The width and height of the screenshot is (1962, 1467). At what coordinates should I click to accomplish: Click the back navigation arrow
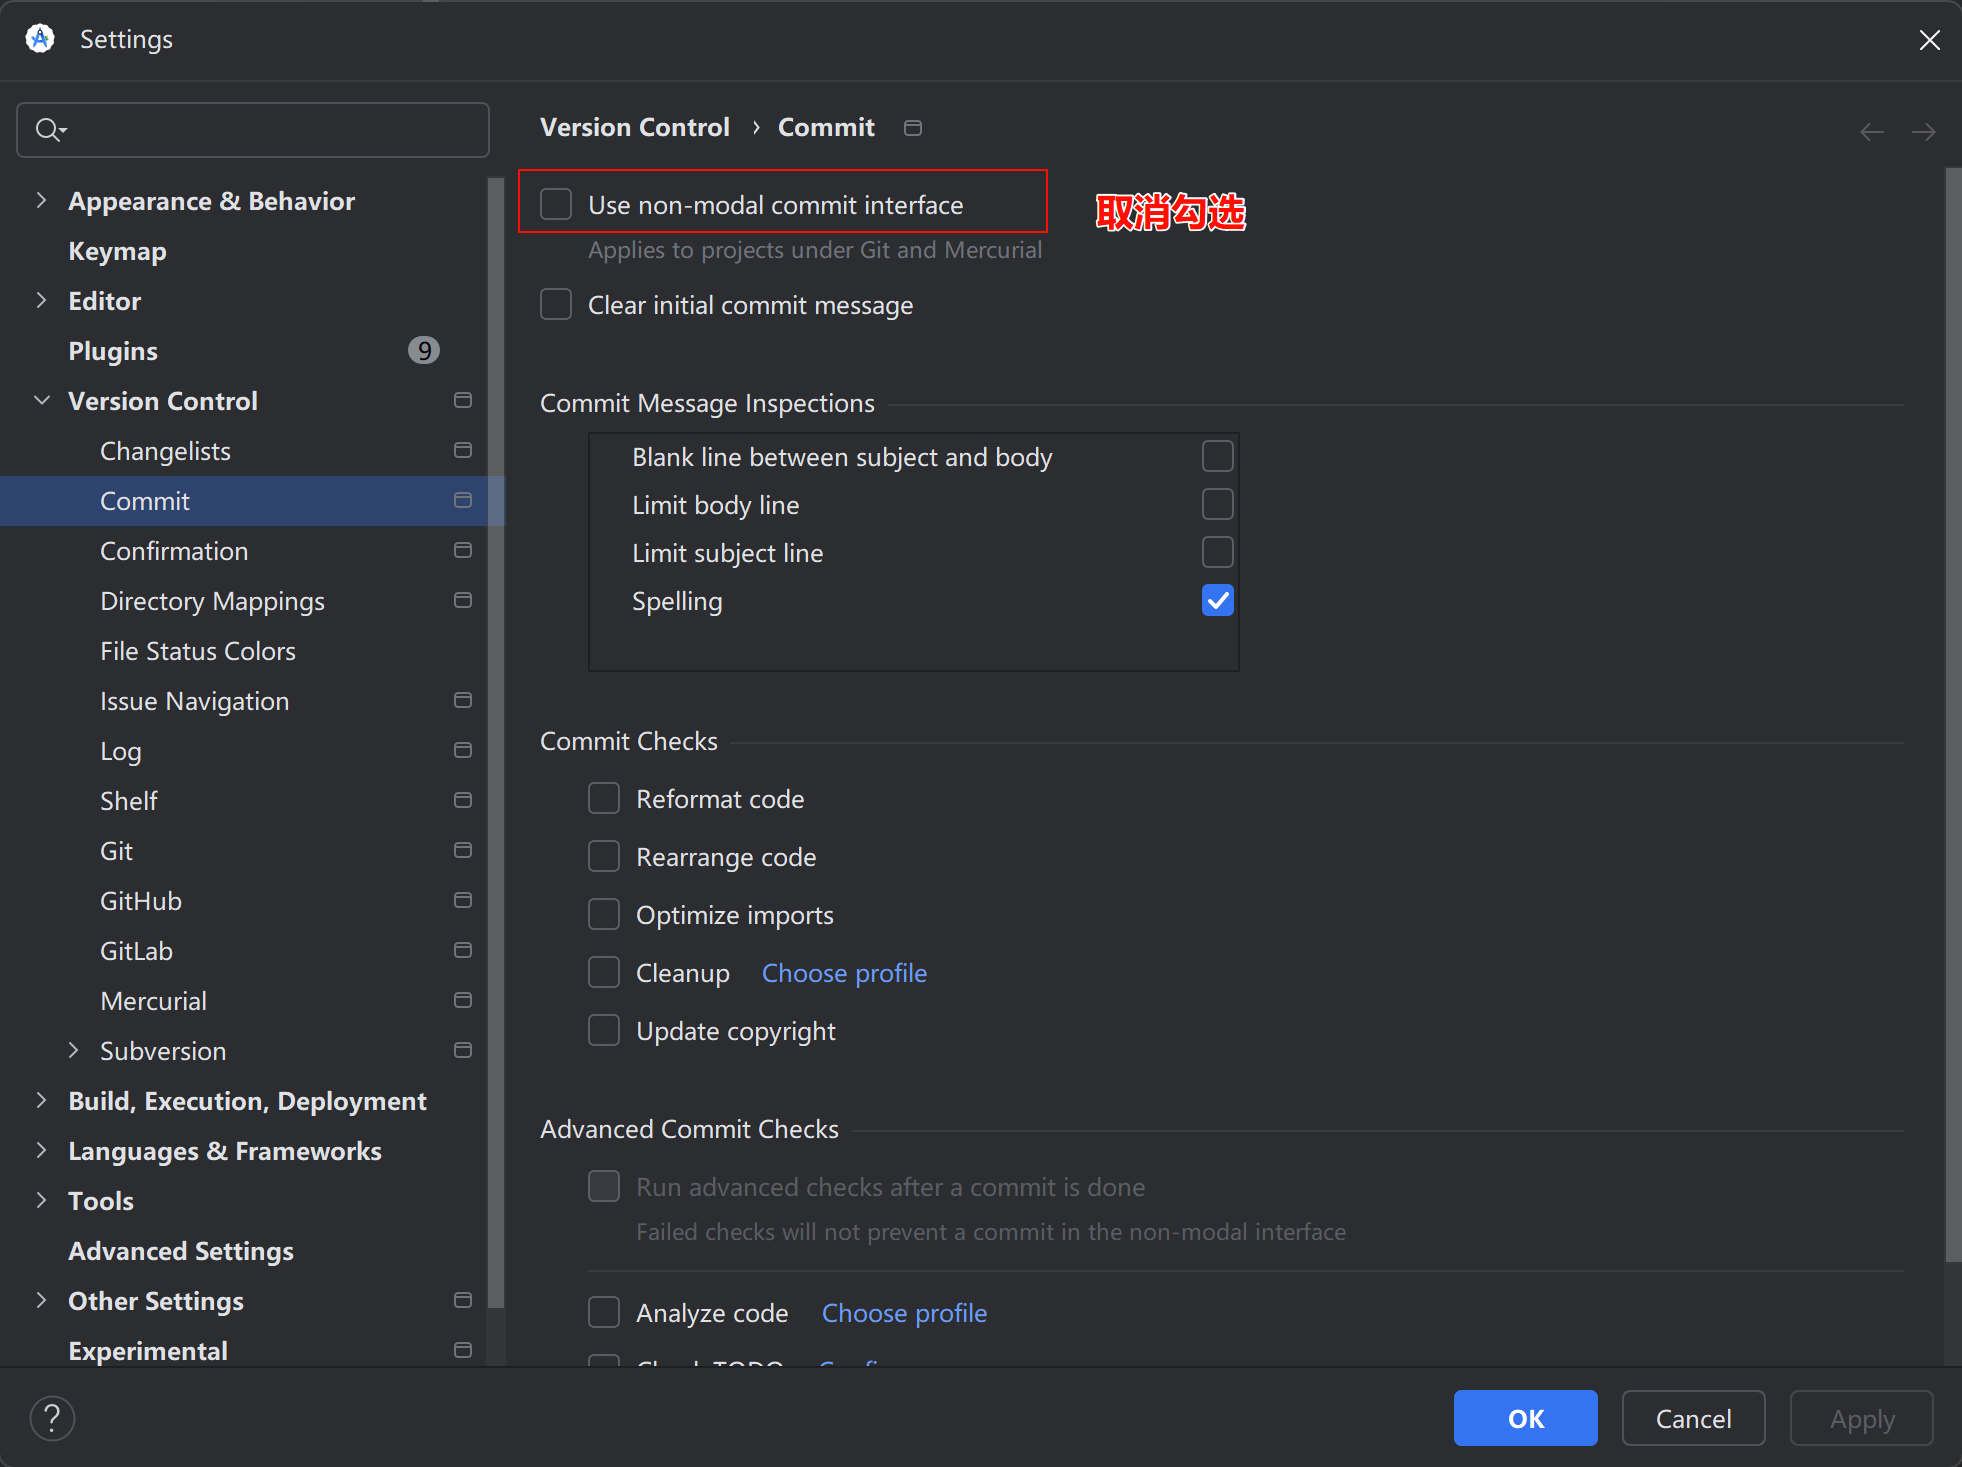1871,132
